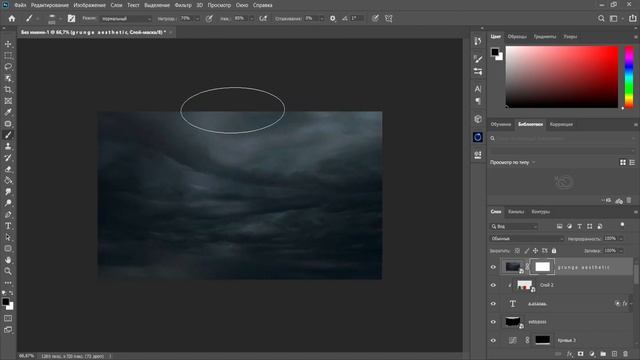Image resolution: width=640 pixels, height=360 pixels.
Task: Open the brush mode dropdown in options bar
Action: [126, 19]
